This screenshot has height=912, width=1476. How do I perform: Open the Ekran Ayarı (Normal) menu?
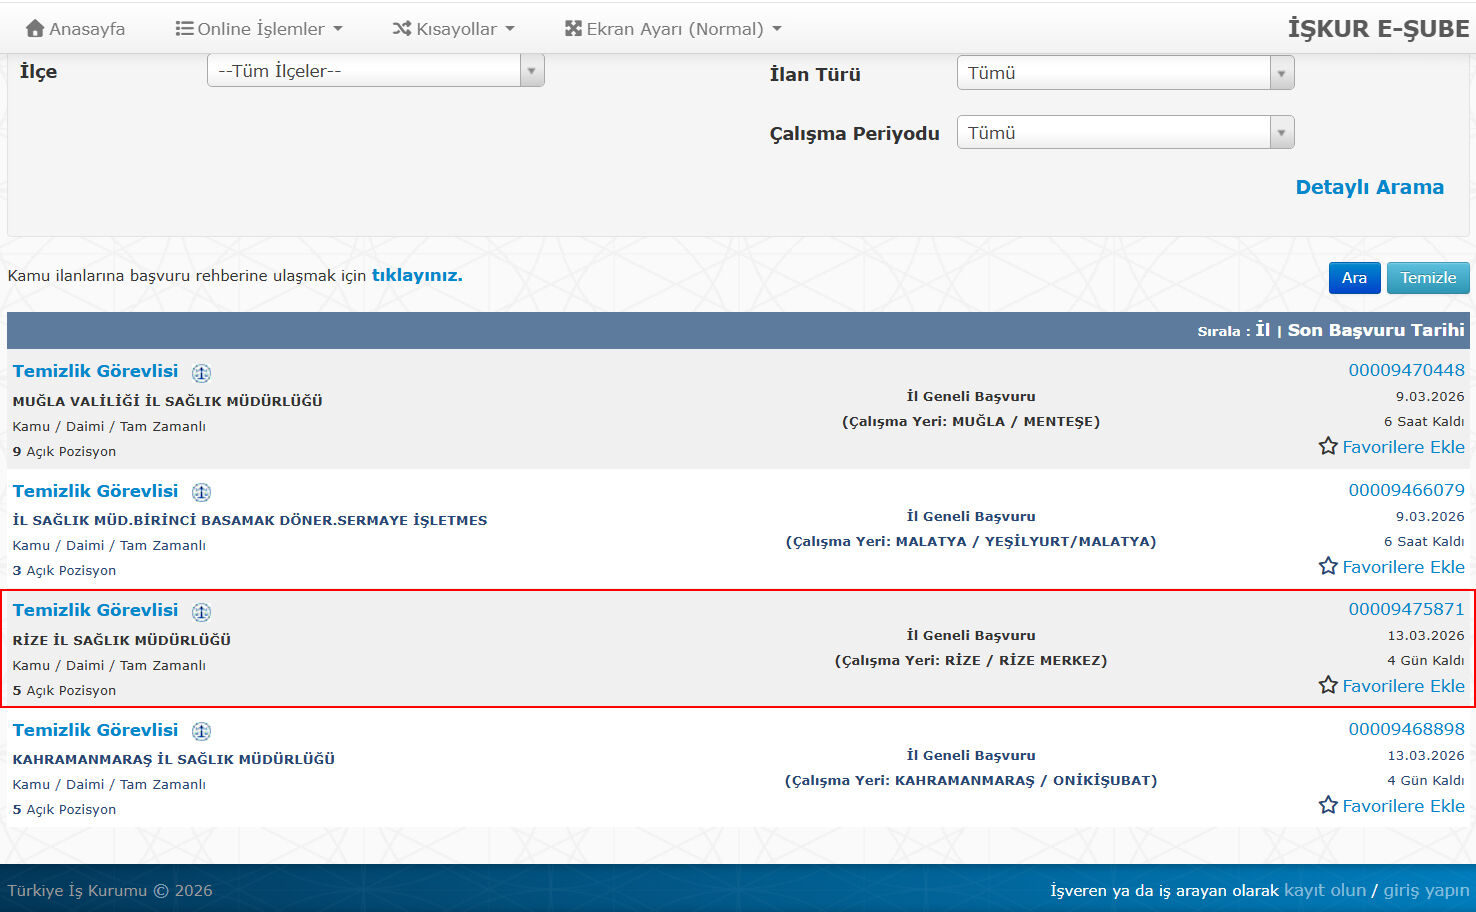point(673,29)
